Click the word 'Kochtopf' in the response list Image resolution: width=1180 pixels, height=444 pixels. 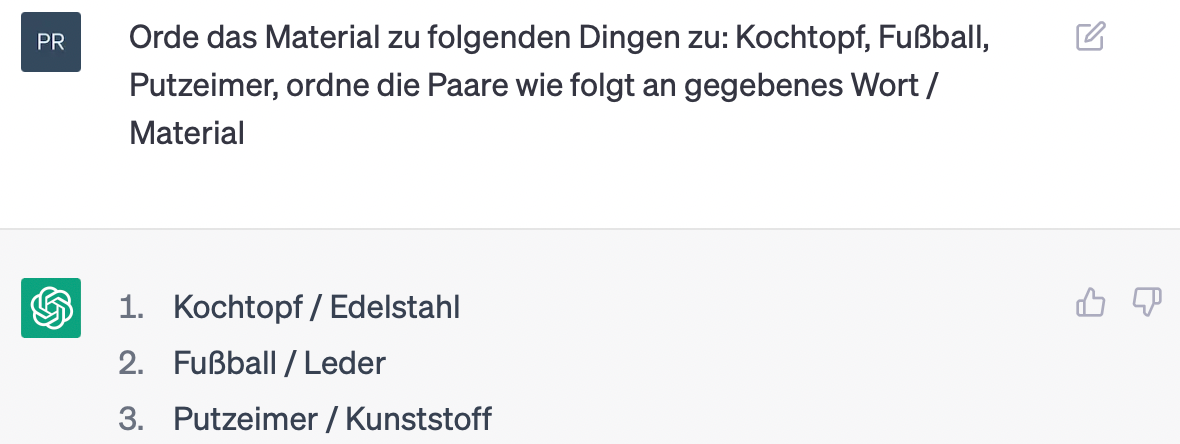(237, 307)
